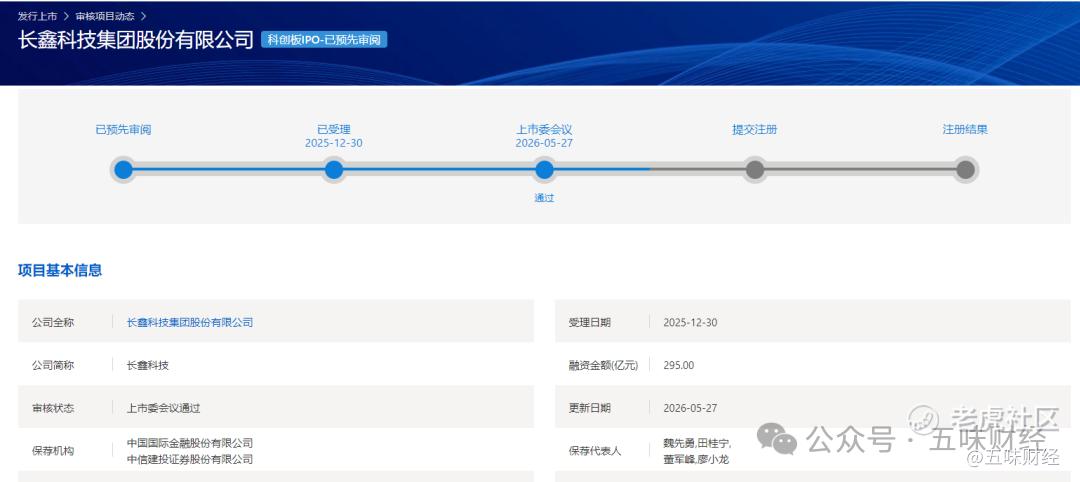Image resolution: width=1080 pixels, height=482 pixels.
Task: Select the 已预先审阅 timeline node circle
Action: pos(123,169)
